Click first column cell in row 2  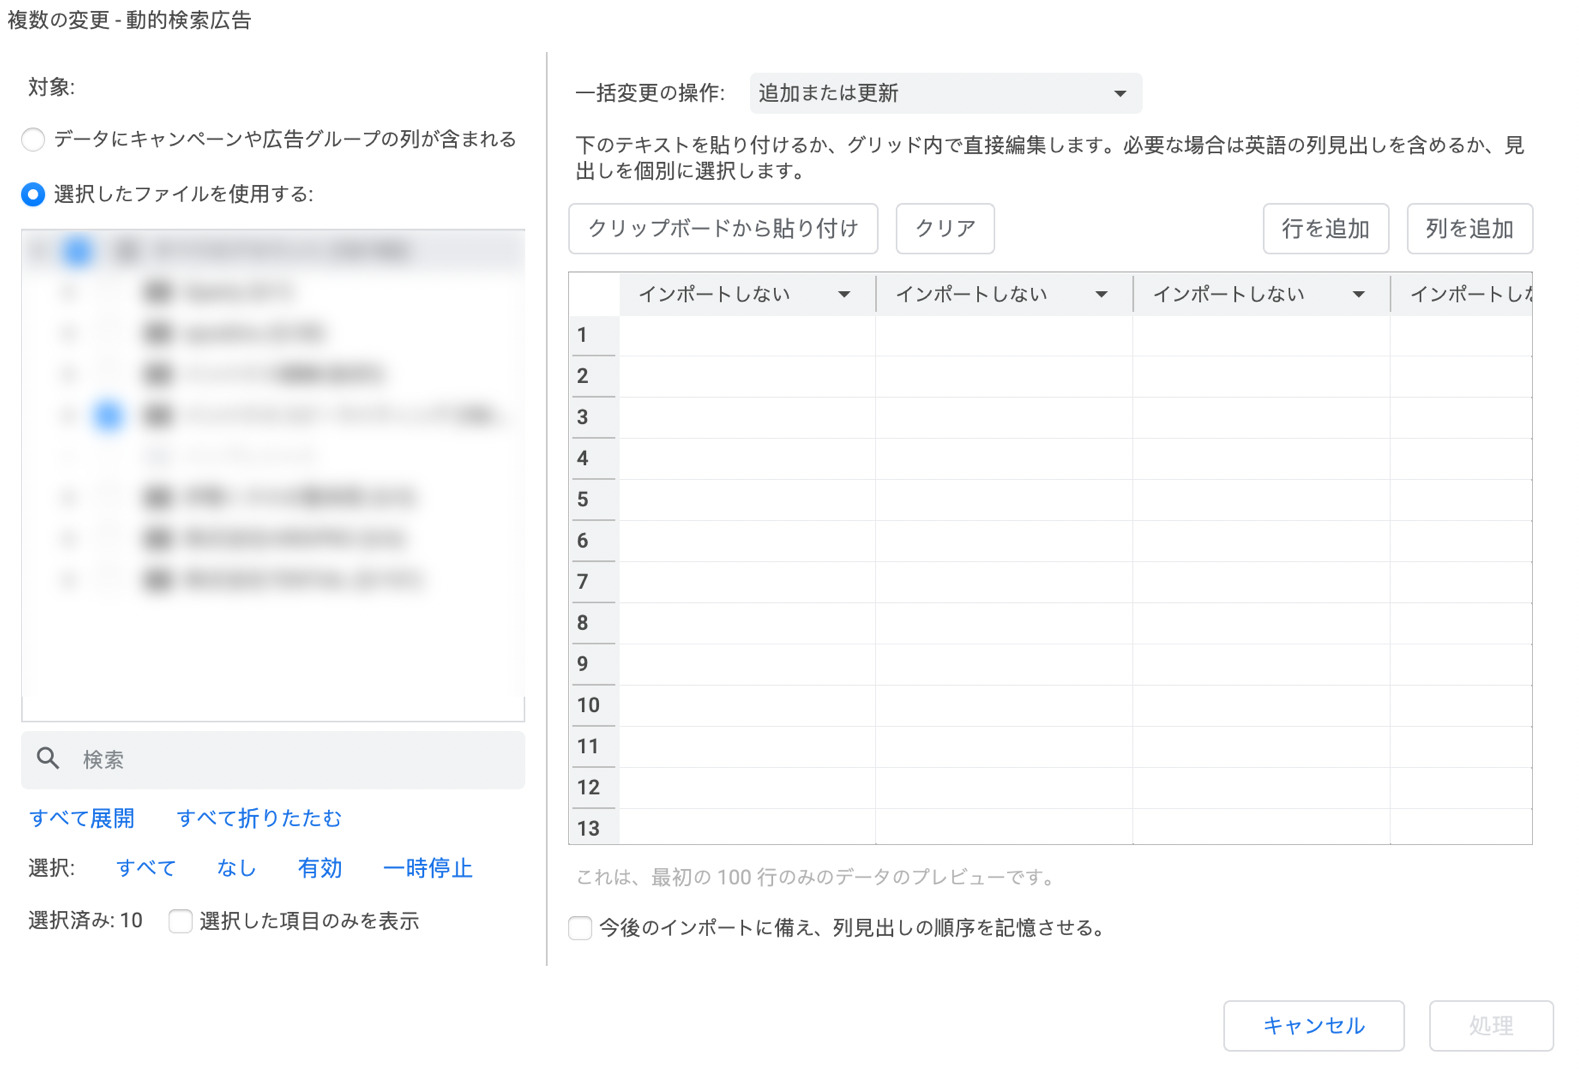coord(747,376)
